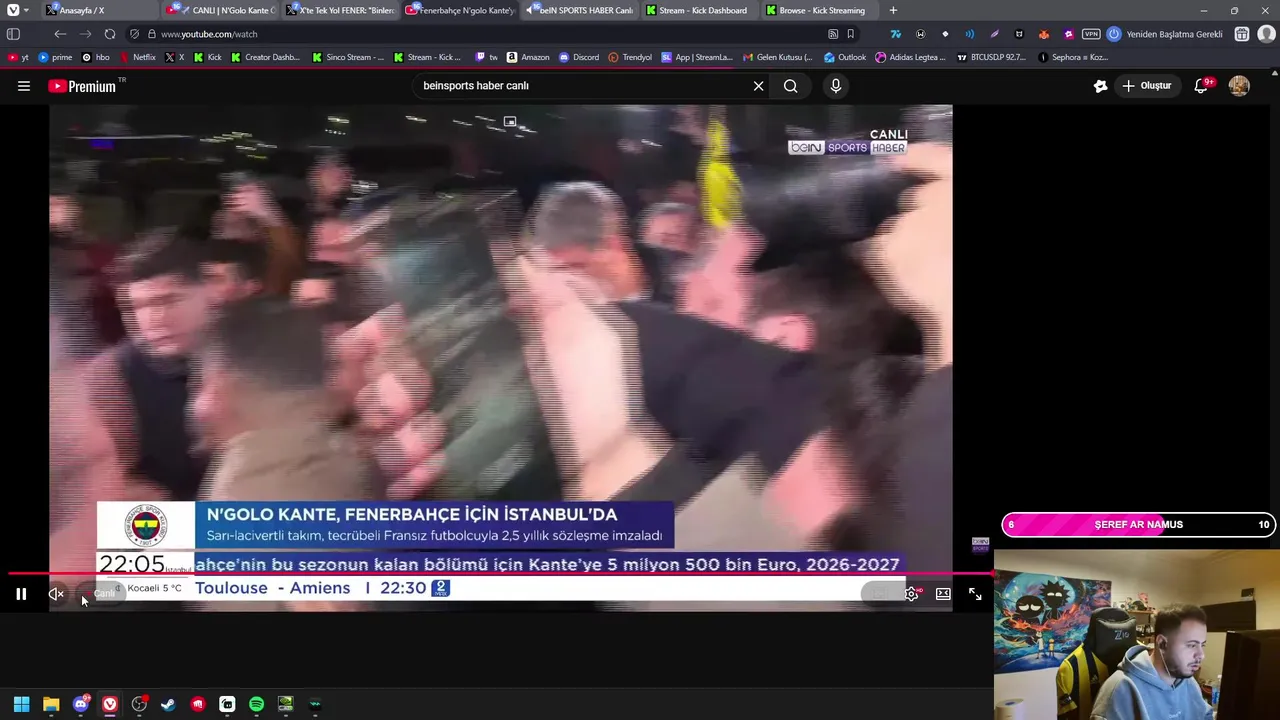The width and height of the screenshot is (1280, 720).
Task: Open page feed RSS icon
Action: click(833, 34)
